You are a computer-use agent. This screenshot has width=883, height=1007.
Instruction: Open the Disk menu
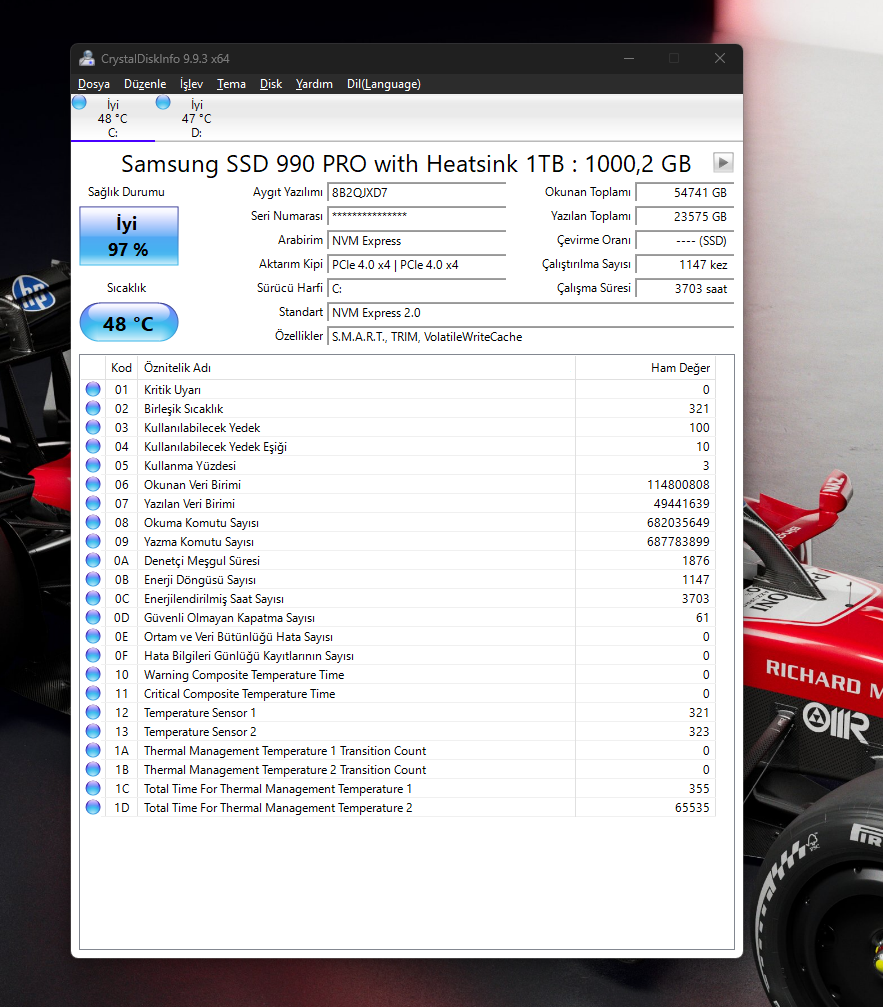[271, 84]
